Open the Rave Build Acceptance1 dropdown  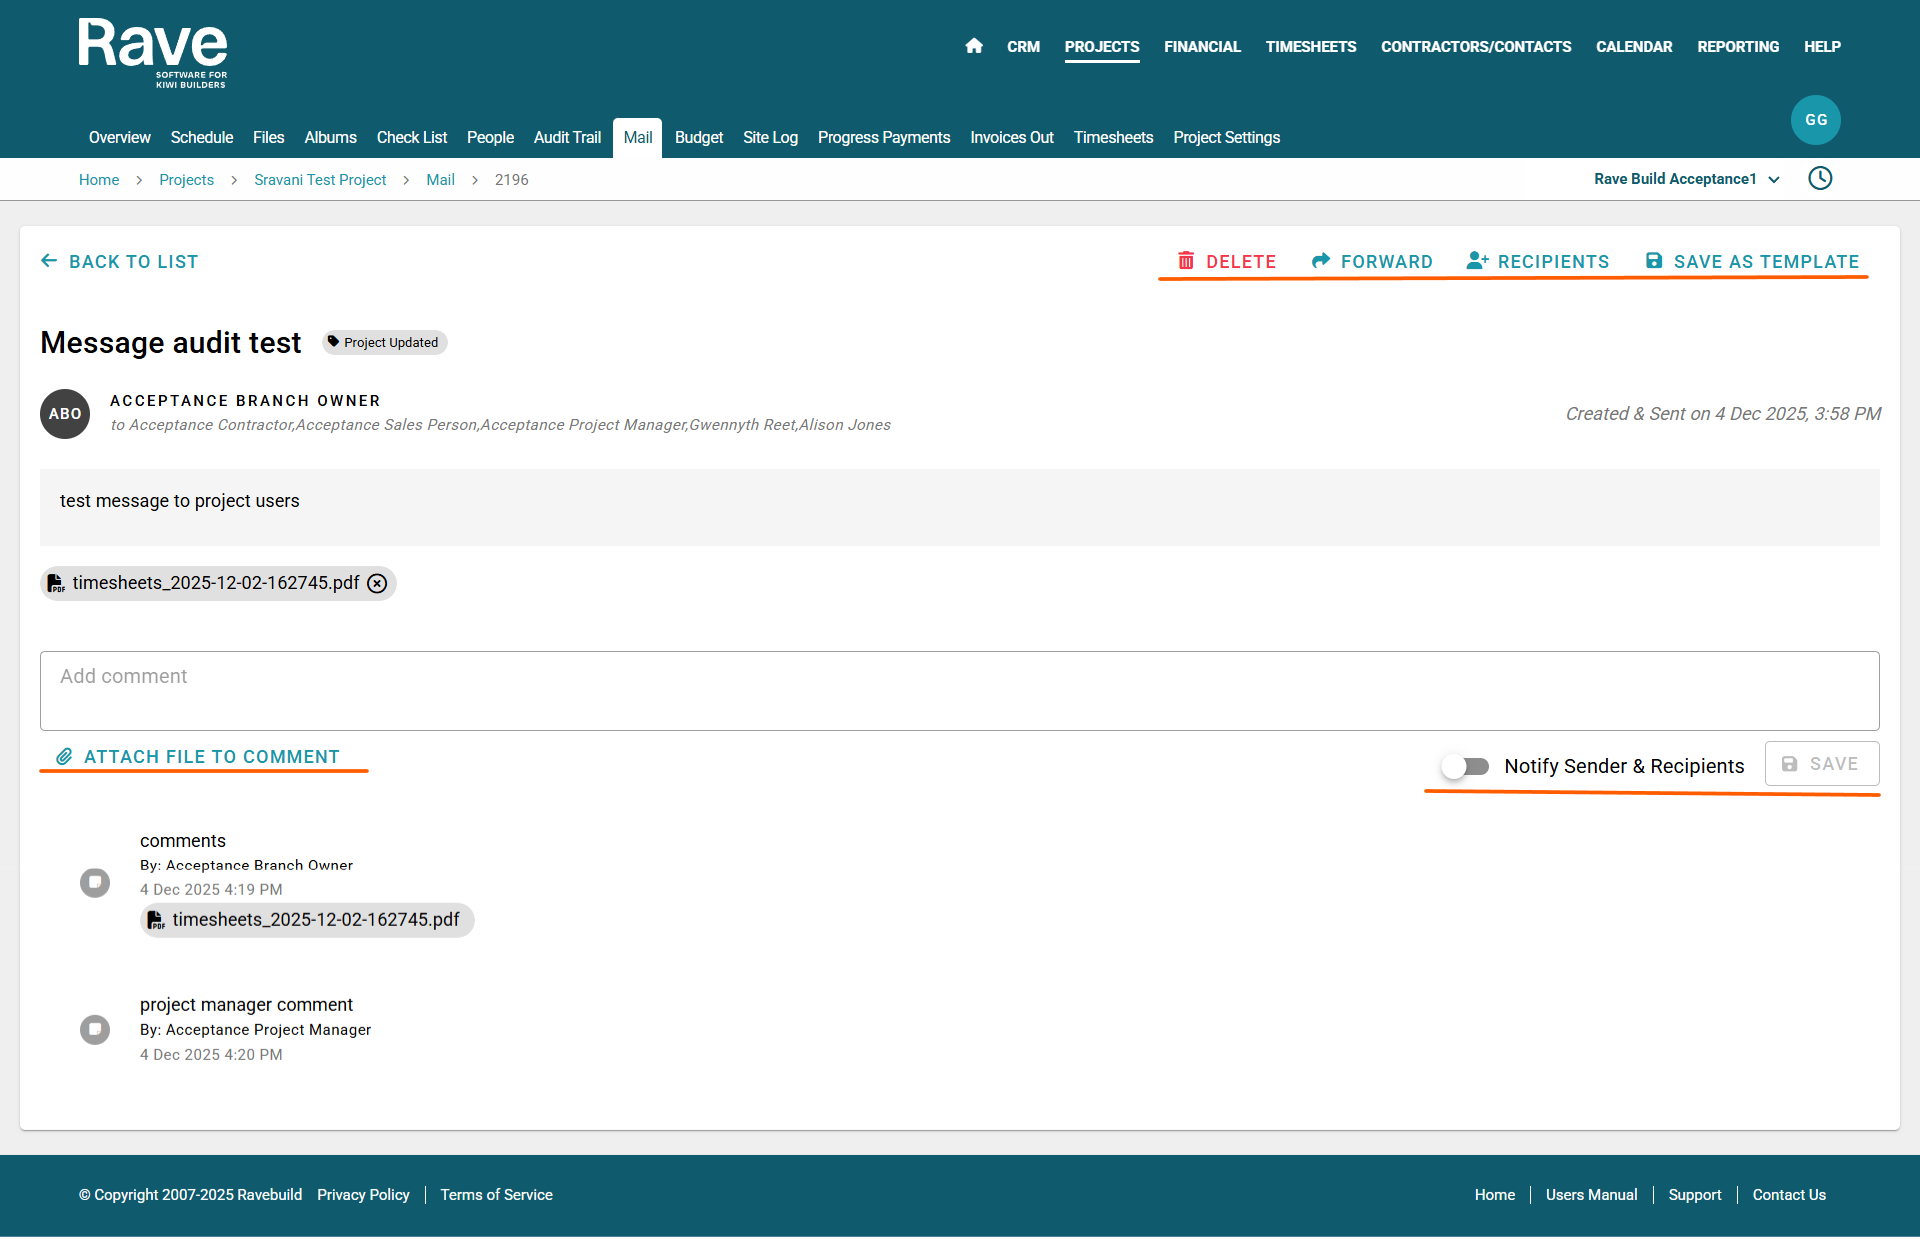[x=1686, y=179]
